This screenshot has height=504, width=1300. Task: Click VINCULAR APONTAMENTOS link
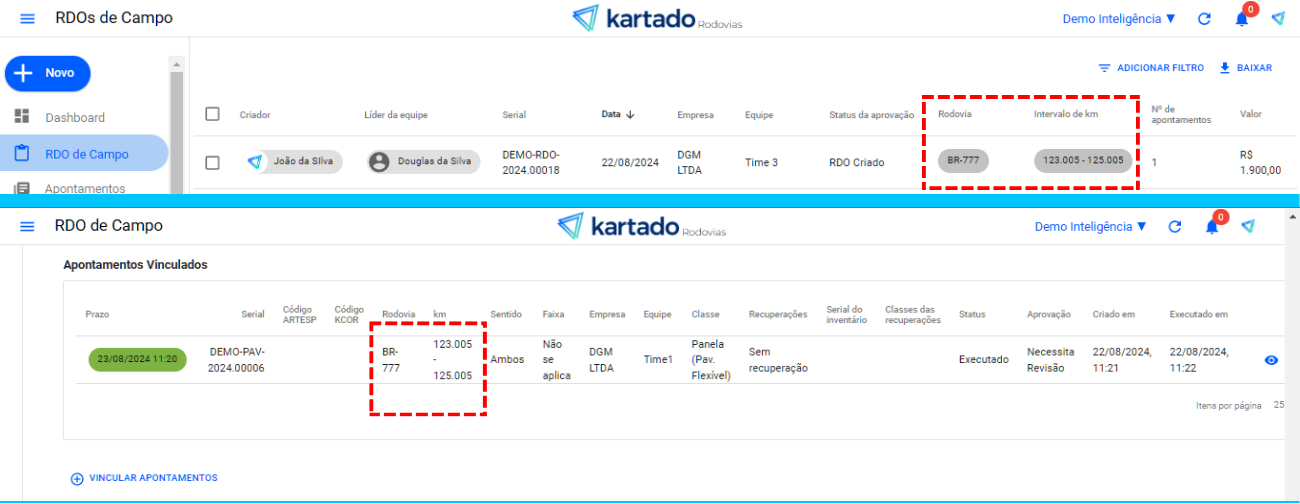tap(144, 478)
